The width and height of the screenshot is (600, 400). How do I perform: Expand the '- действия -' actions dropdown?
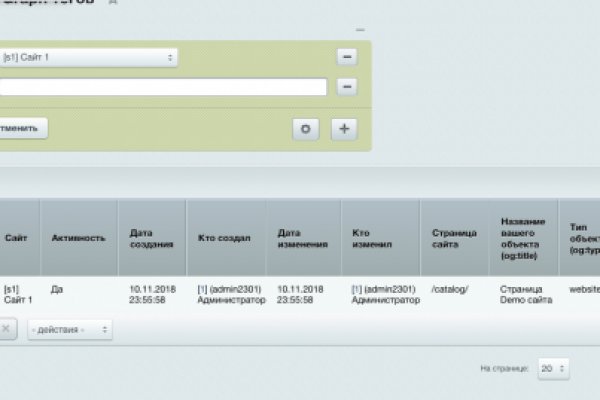pyautogui.click(x=70, y=330)
